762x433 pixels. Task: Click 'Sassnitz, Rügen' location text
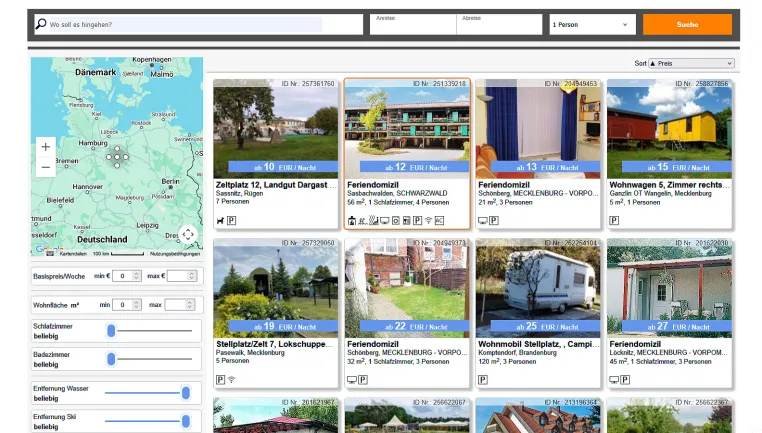point(240,193)
